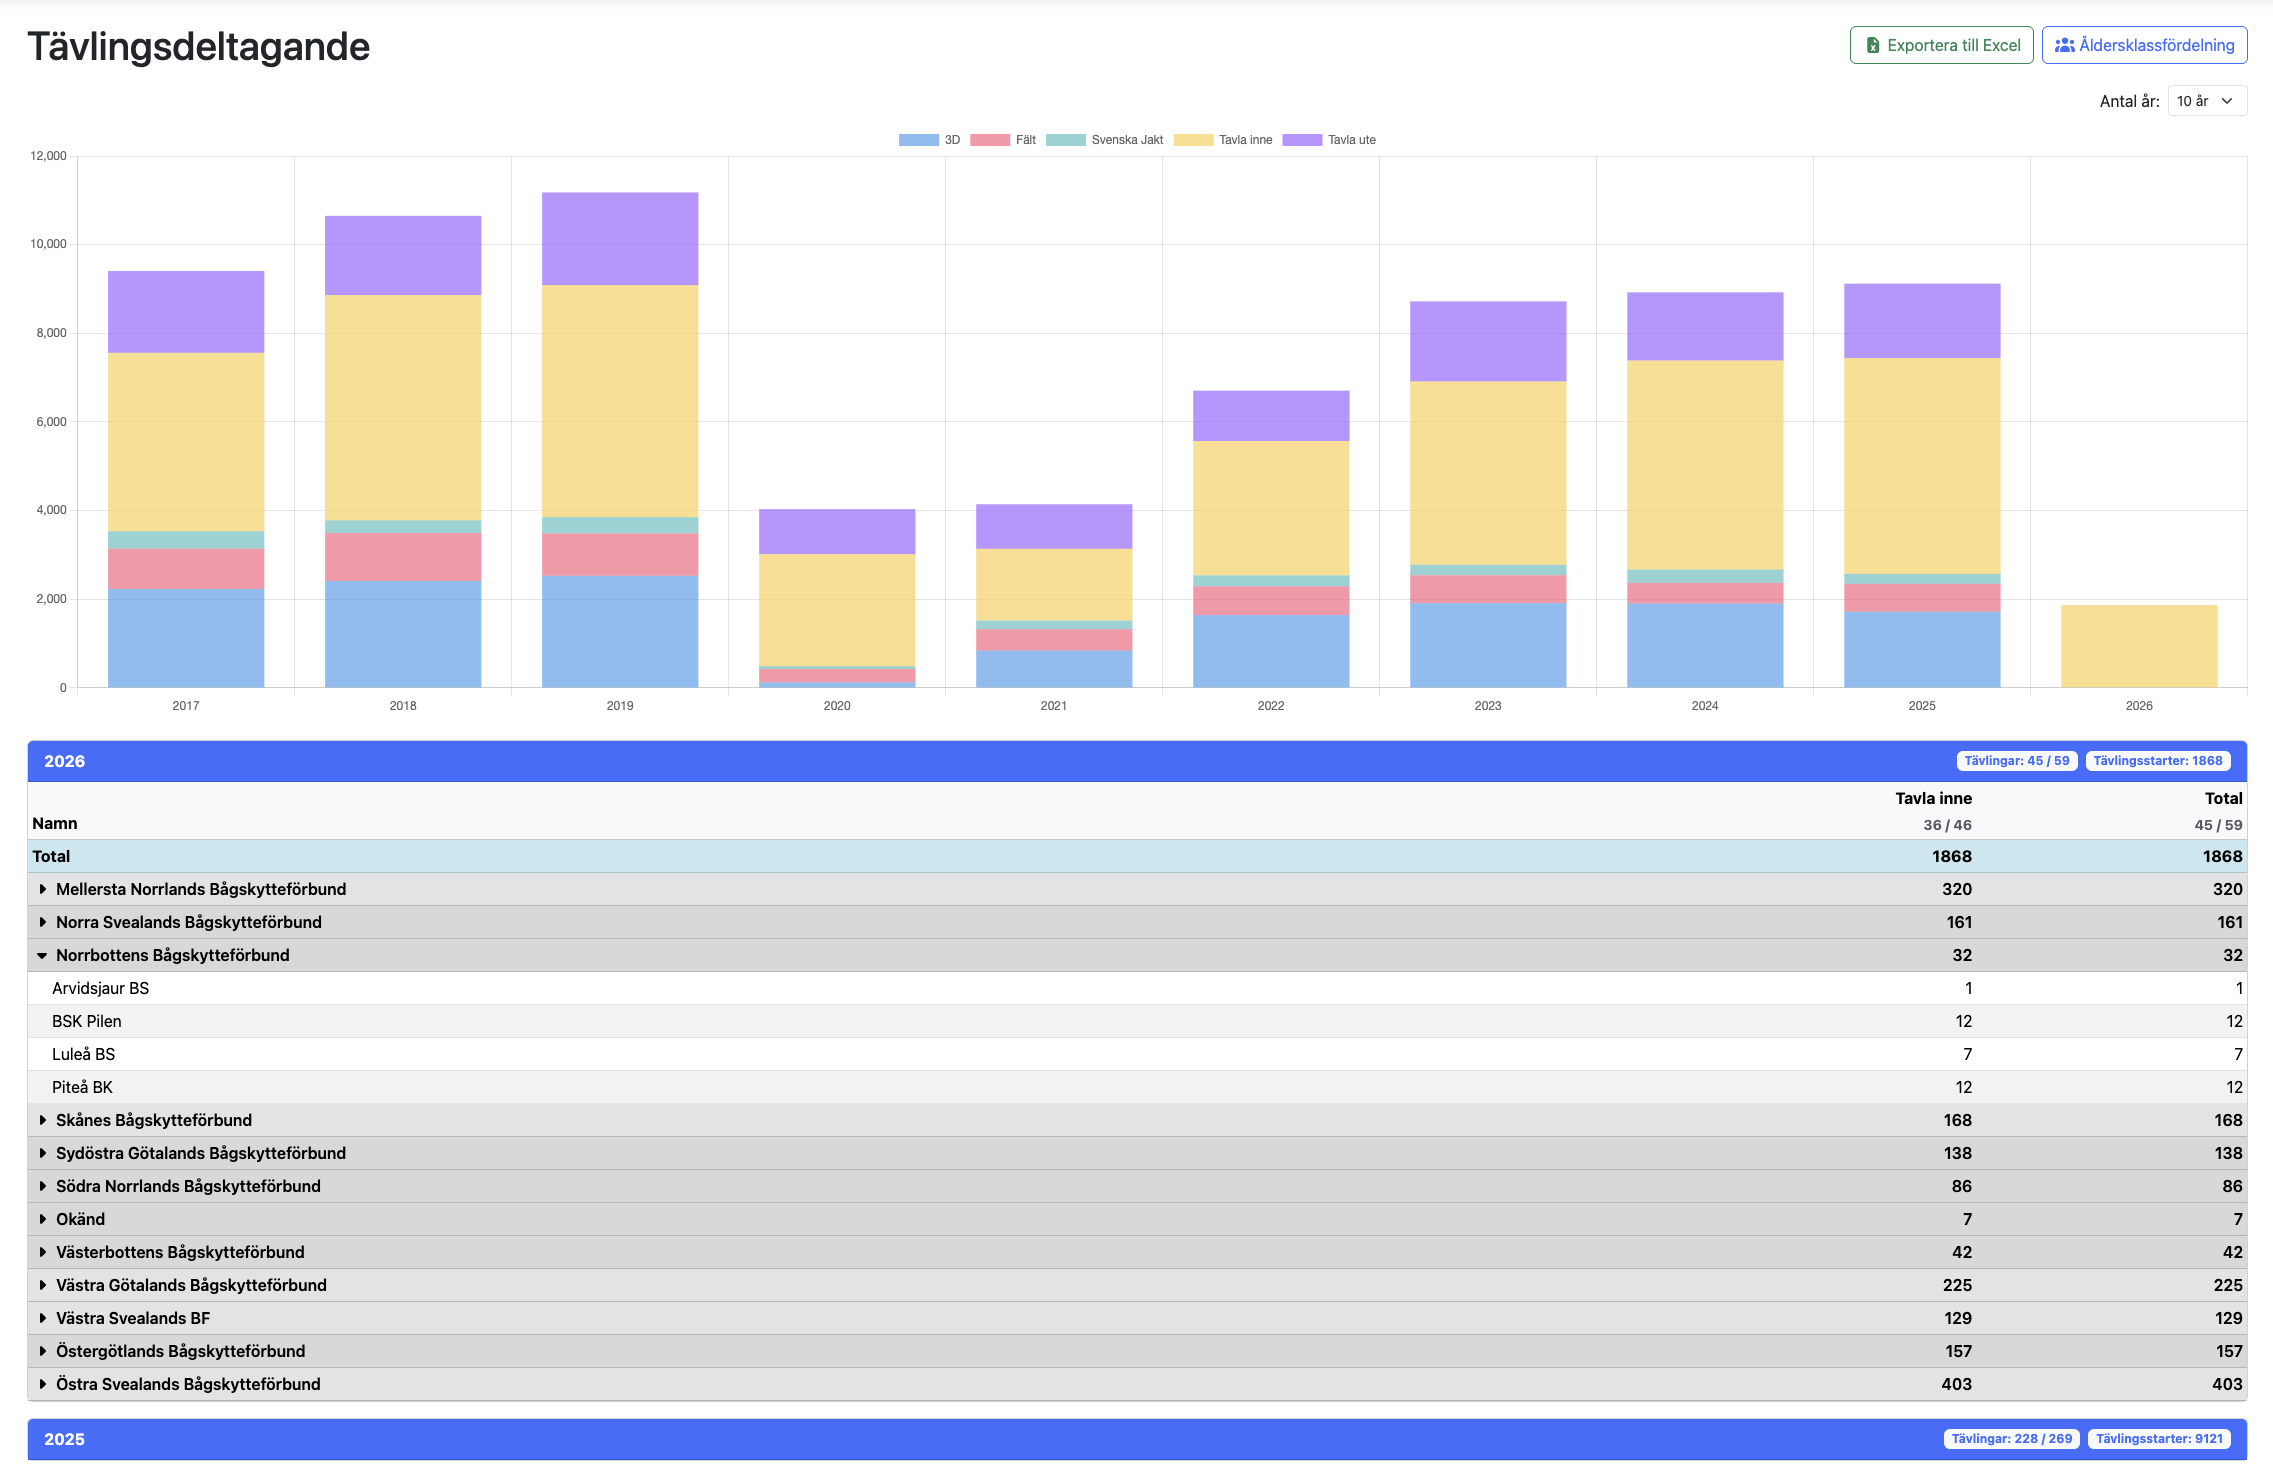Image resolution: width=2273 pixels, height=1470 pixels.
Task: Toggle the 3D legend swatch
Action: coord(918,140)
